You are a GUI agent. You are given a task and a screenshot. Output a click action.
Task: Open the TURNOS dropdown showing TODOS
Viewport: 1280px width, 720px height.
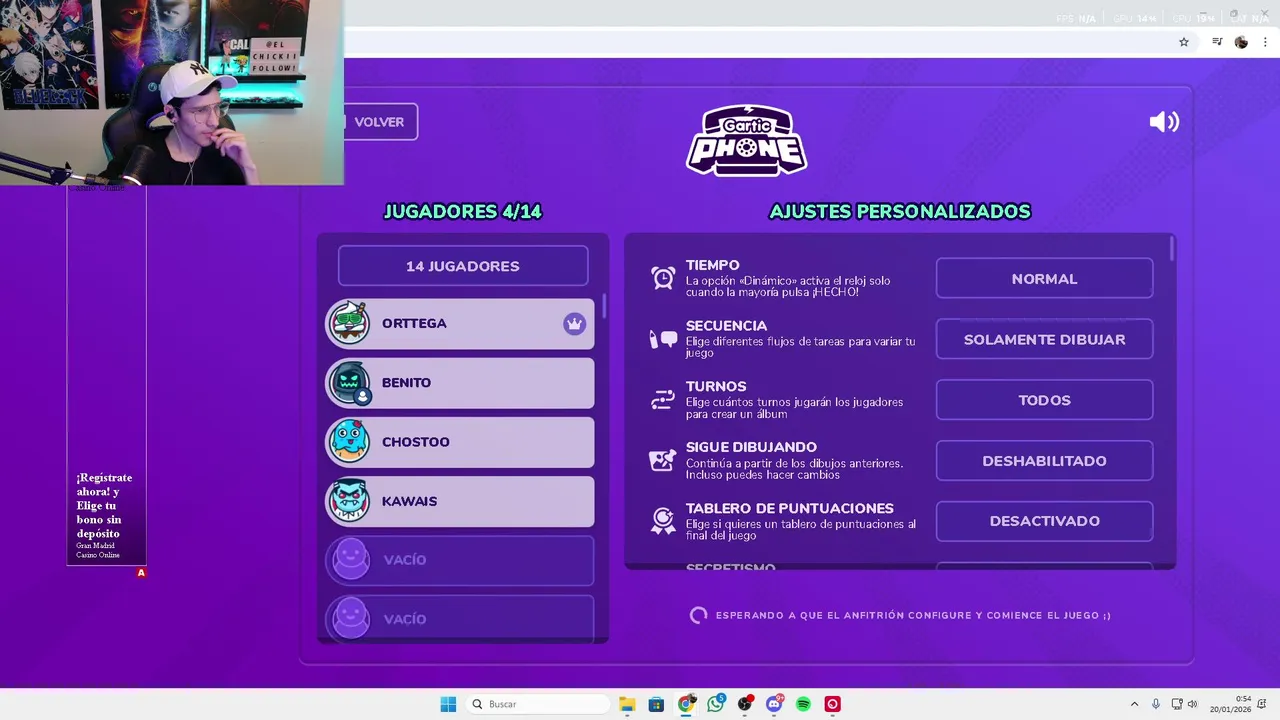(x=1044, y=400)
